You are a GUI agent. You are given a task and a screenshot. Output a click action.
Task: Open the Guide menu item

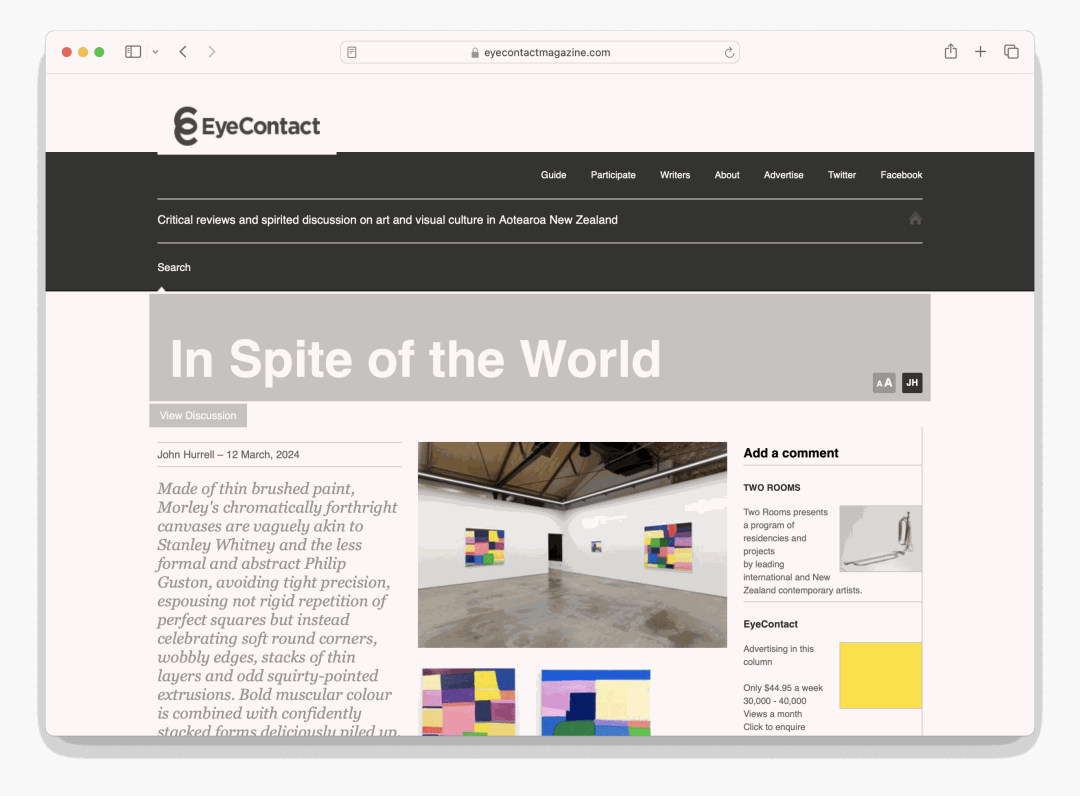(553, 175)
